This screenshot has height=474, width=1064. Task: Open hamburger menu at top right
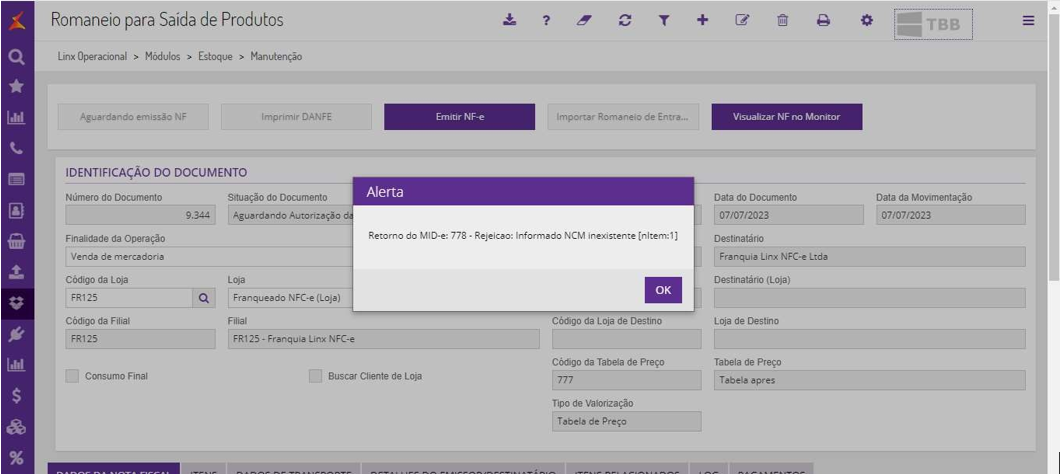[1029, 20]
